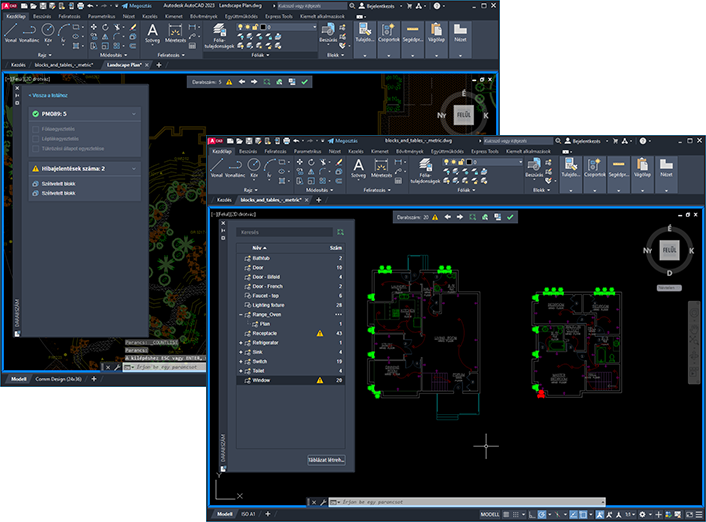The height and width of the screenshot is (522, 706).
Task: Go to previous object in the front window's Darabszám 20 count toolbar
Action: tap(448, 217)
